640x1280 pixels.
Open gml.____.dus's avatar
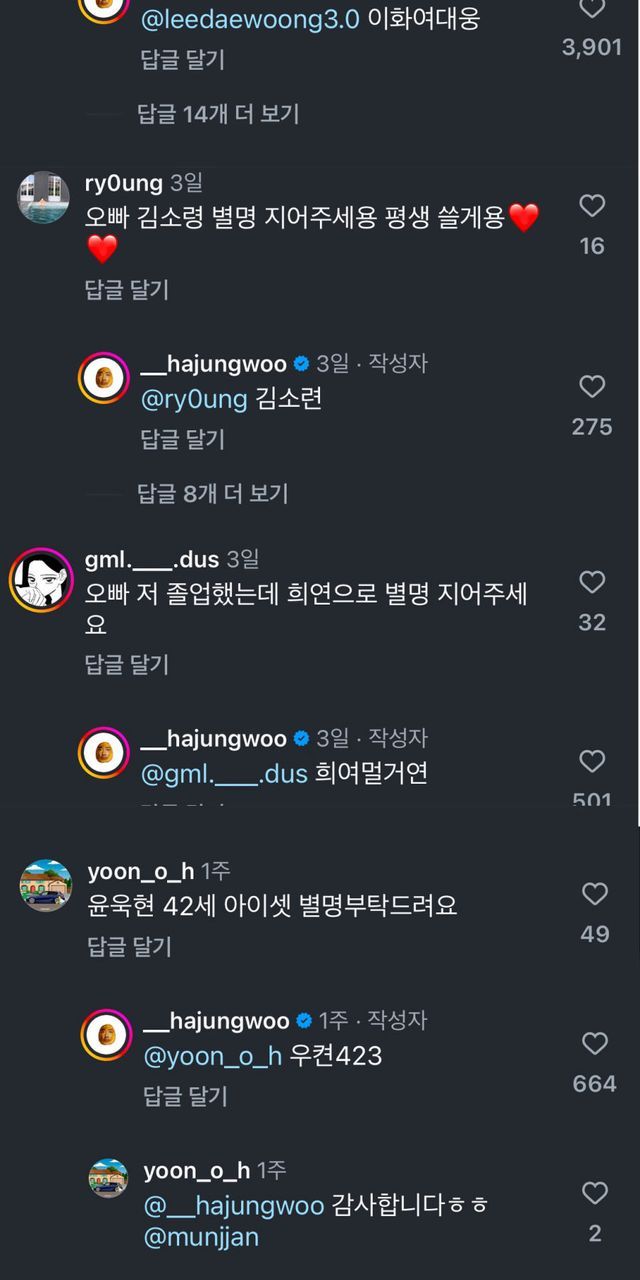(x=42, y=579)
